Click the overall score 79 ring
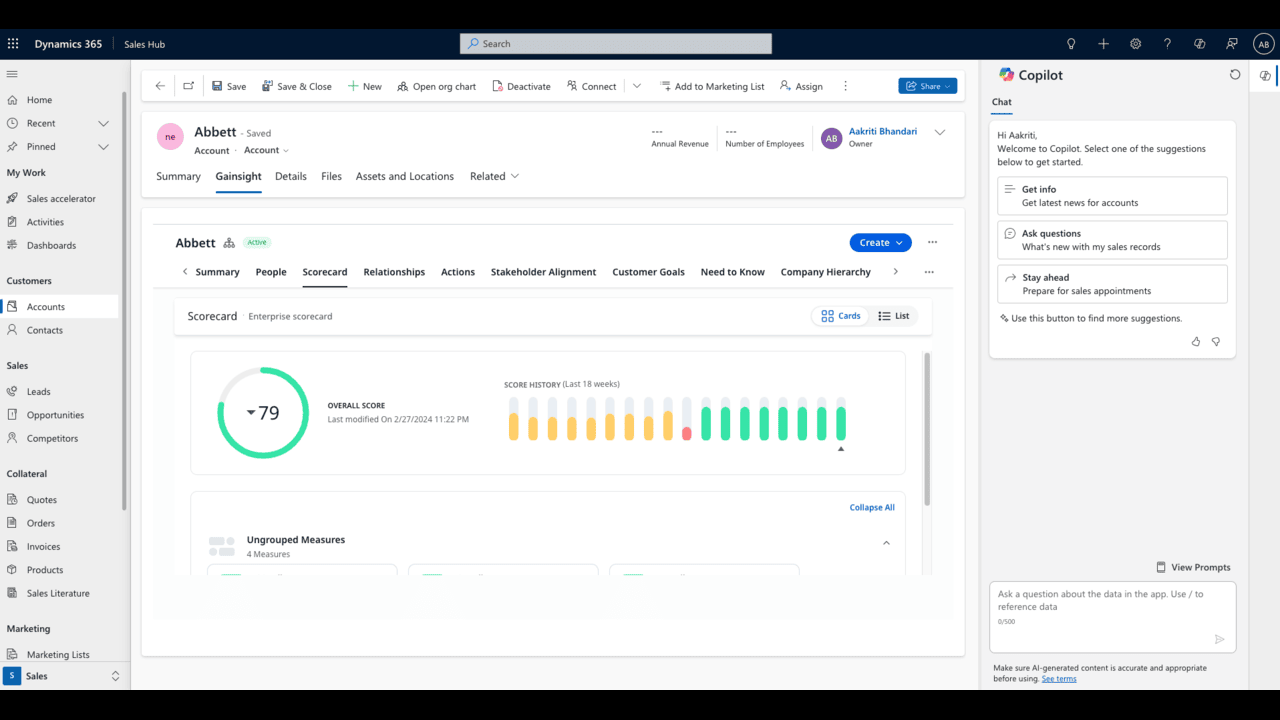The image size is (1280, 720). [x=263, y=413]
